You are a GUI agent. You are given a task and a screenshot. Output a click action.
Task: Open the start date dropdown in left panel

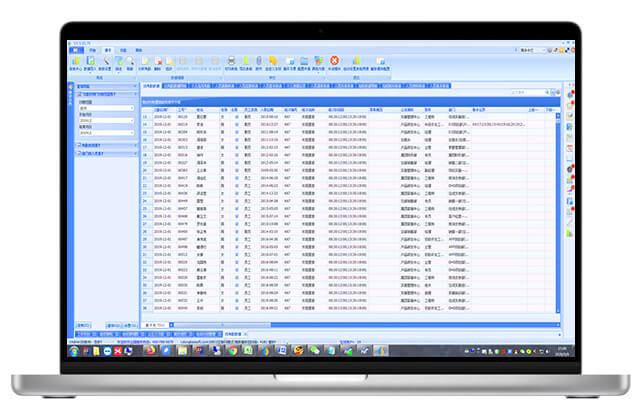tap(130, 120)
